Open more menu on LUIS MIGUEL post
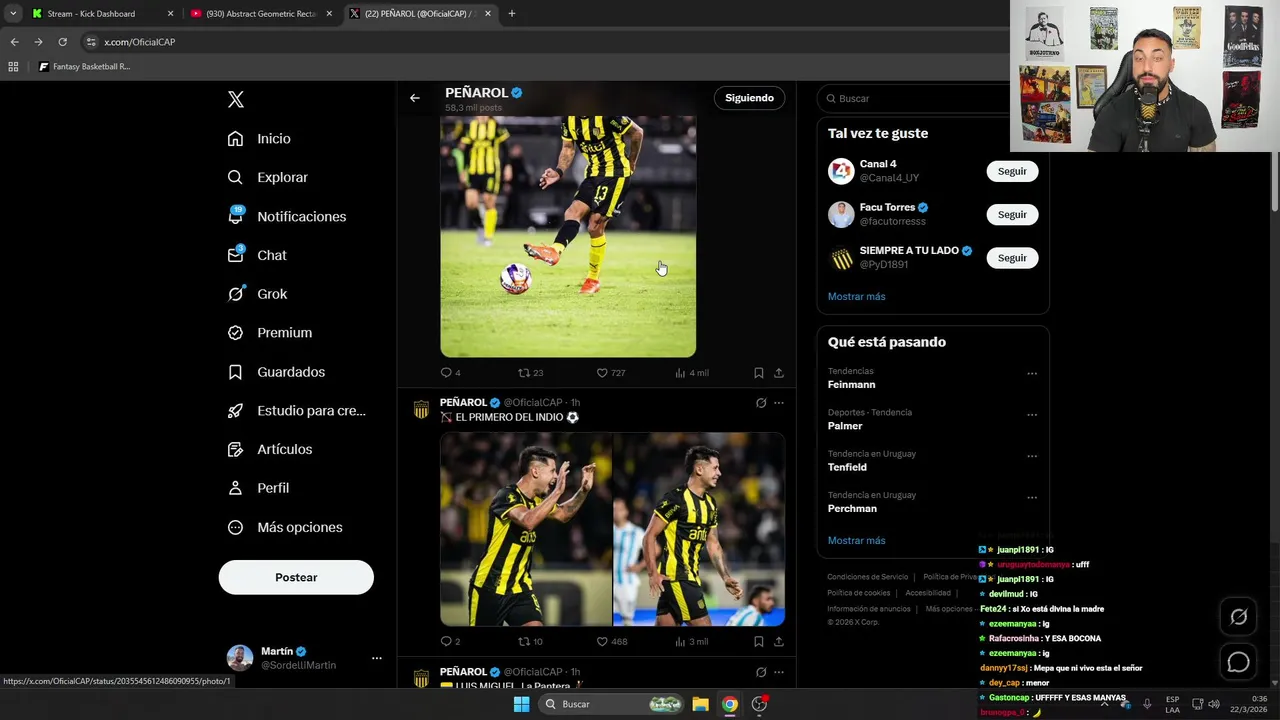The height and width of the screenshot is (720, 1280). coord(778,672)
